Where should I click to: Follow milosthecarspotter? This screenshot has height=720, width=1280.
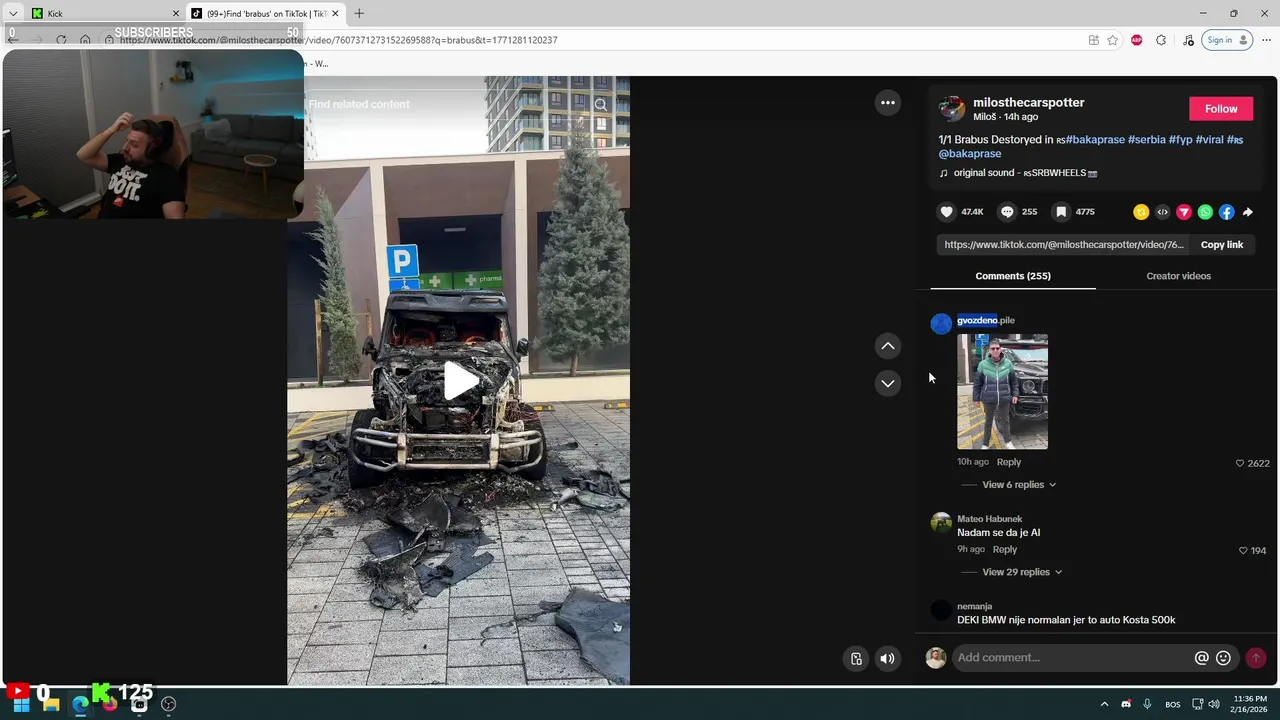tap(1220, 108)
